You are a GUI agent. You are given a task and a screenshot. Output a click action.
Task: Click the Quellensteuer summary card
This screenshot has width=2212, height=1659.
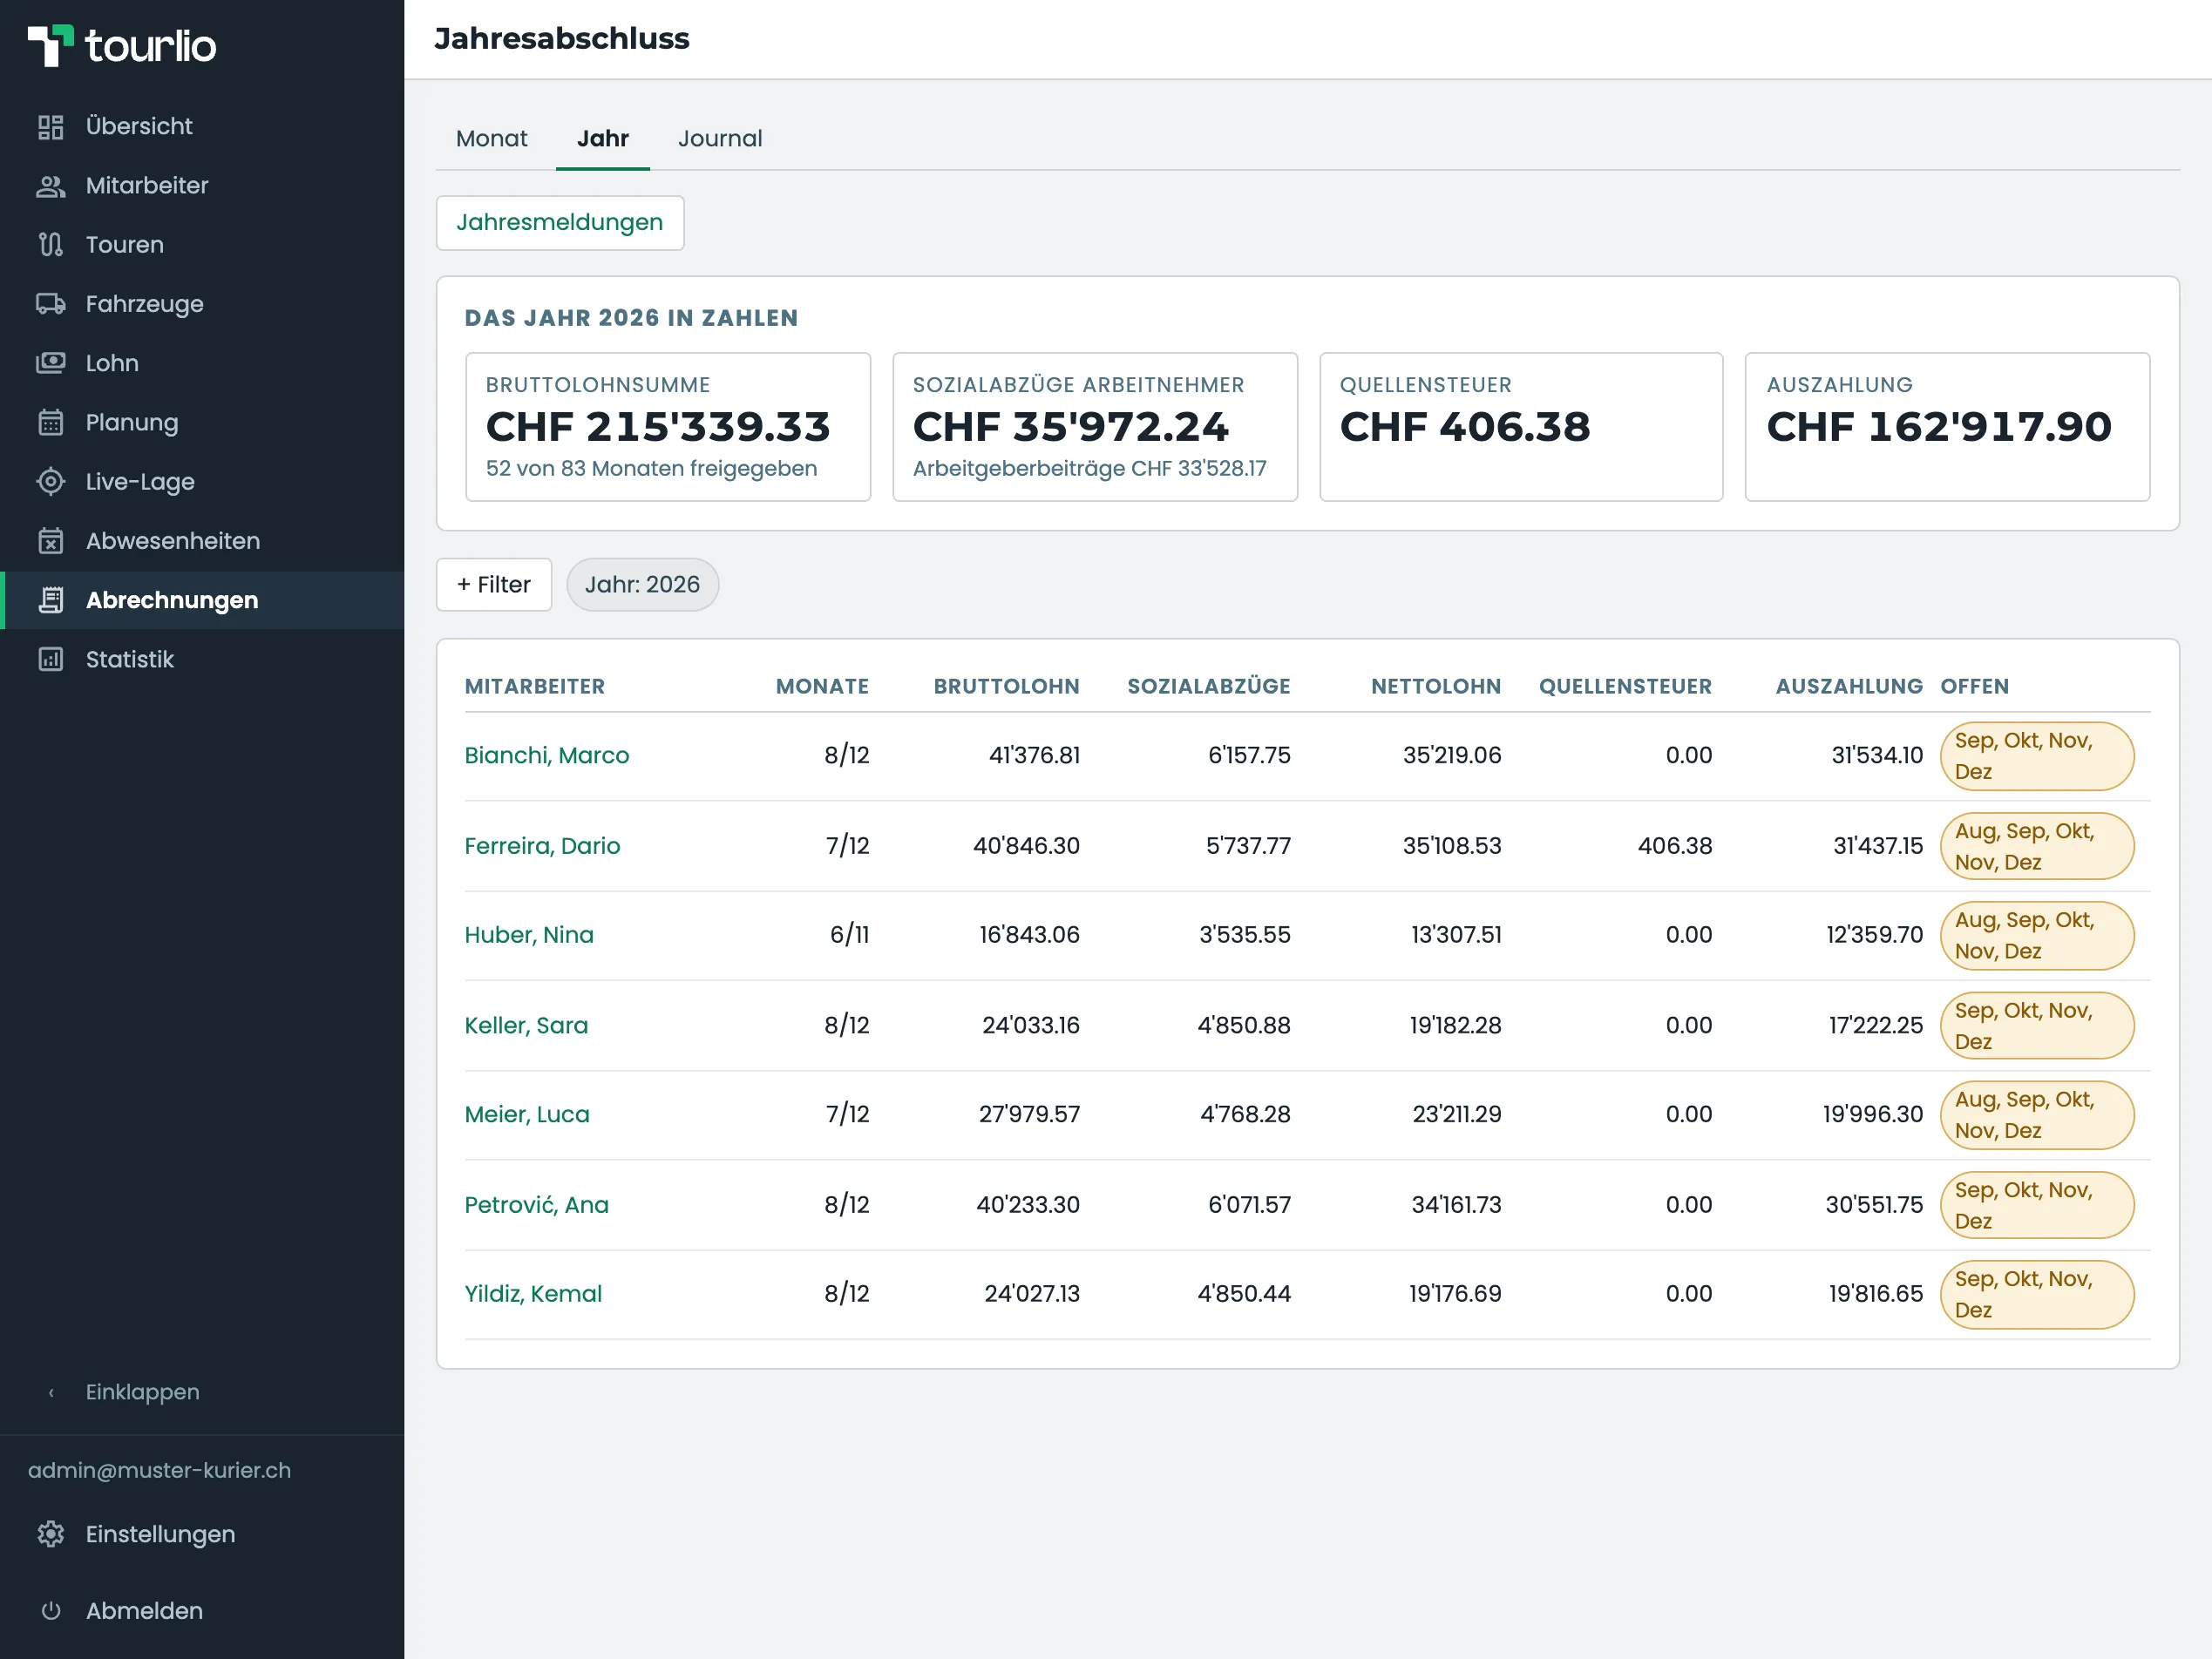pos(1521,427)
